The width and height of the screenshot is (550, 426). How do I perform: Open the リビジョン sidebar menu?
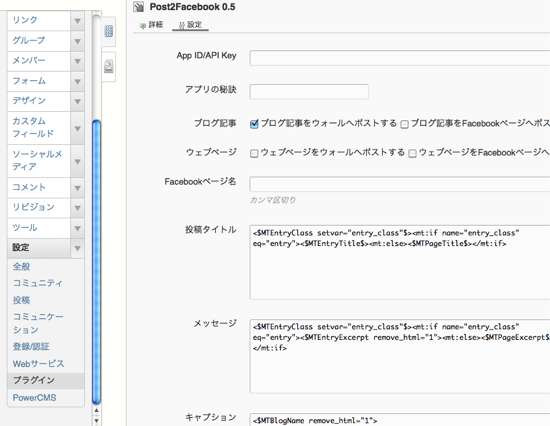[39, 208]
